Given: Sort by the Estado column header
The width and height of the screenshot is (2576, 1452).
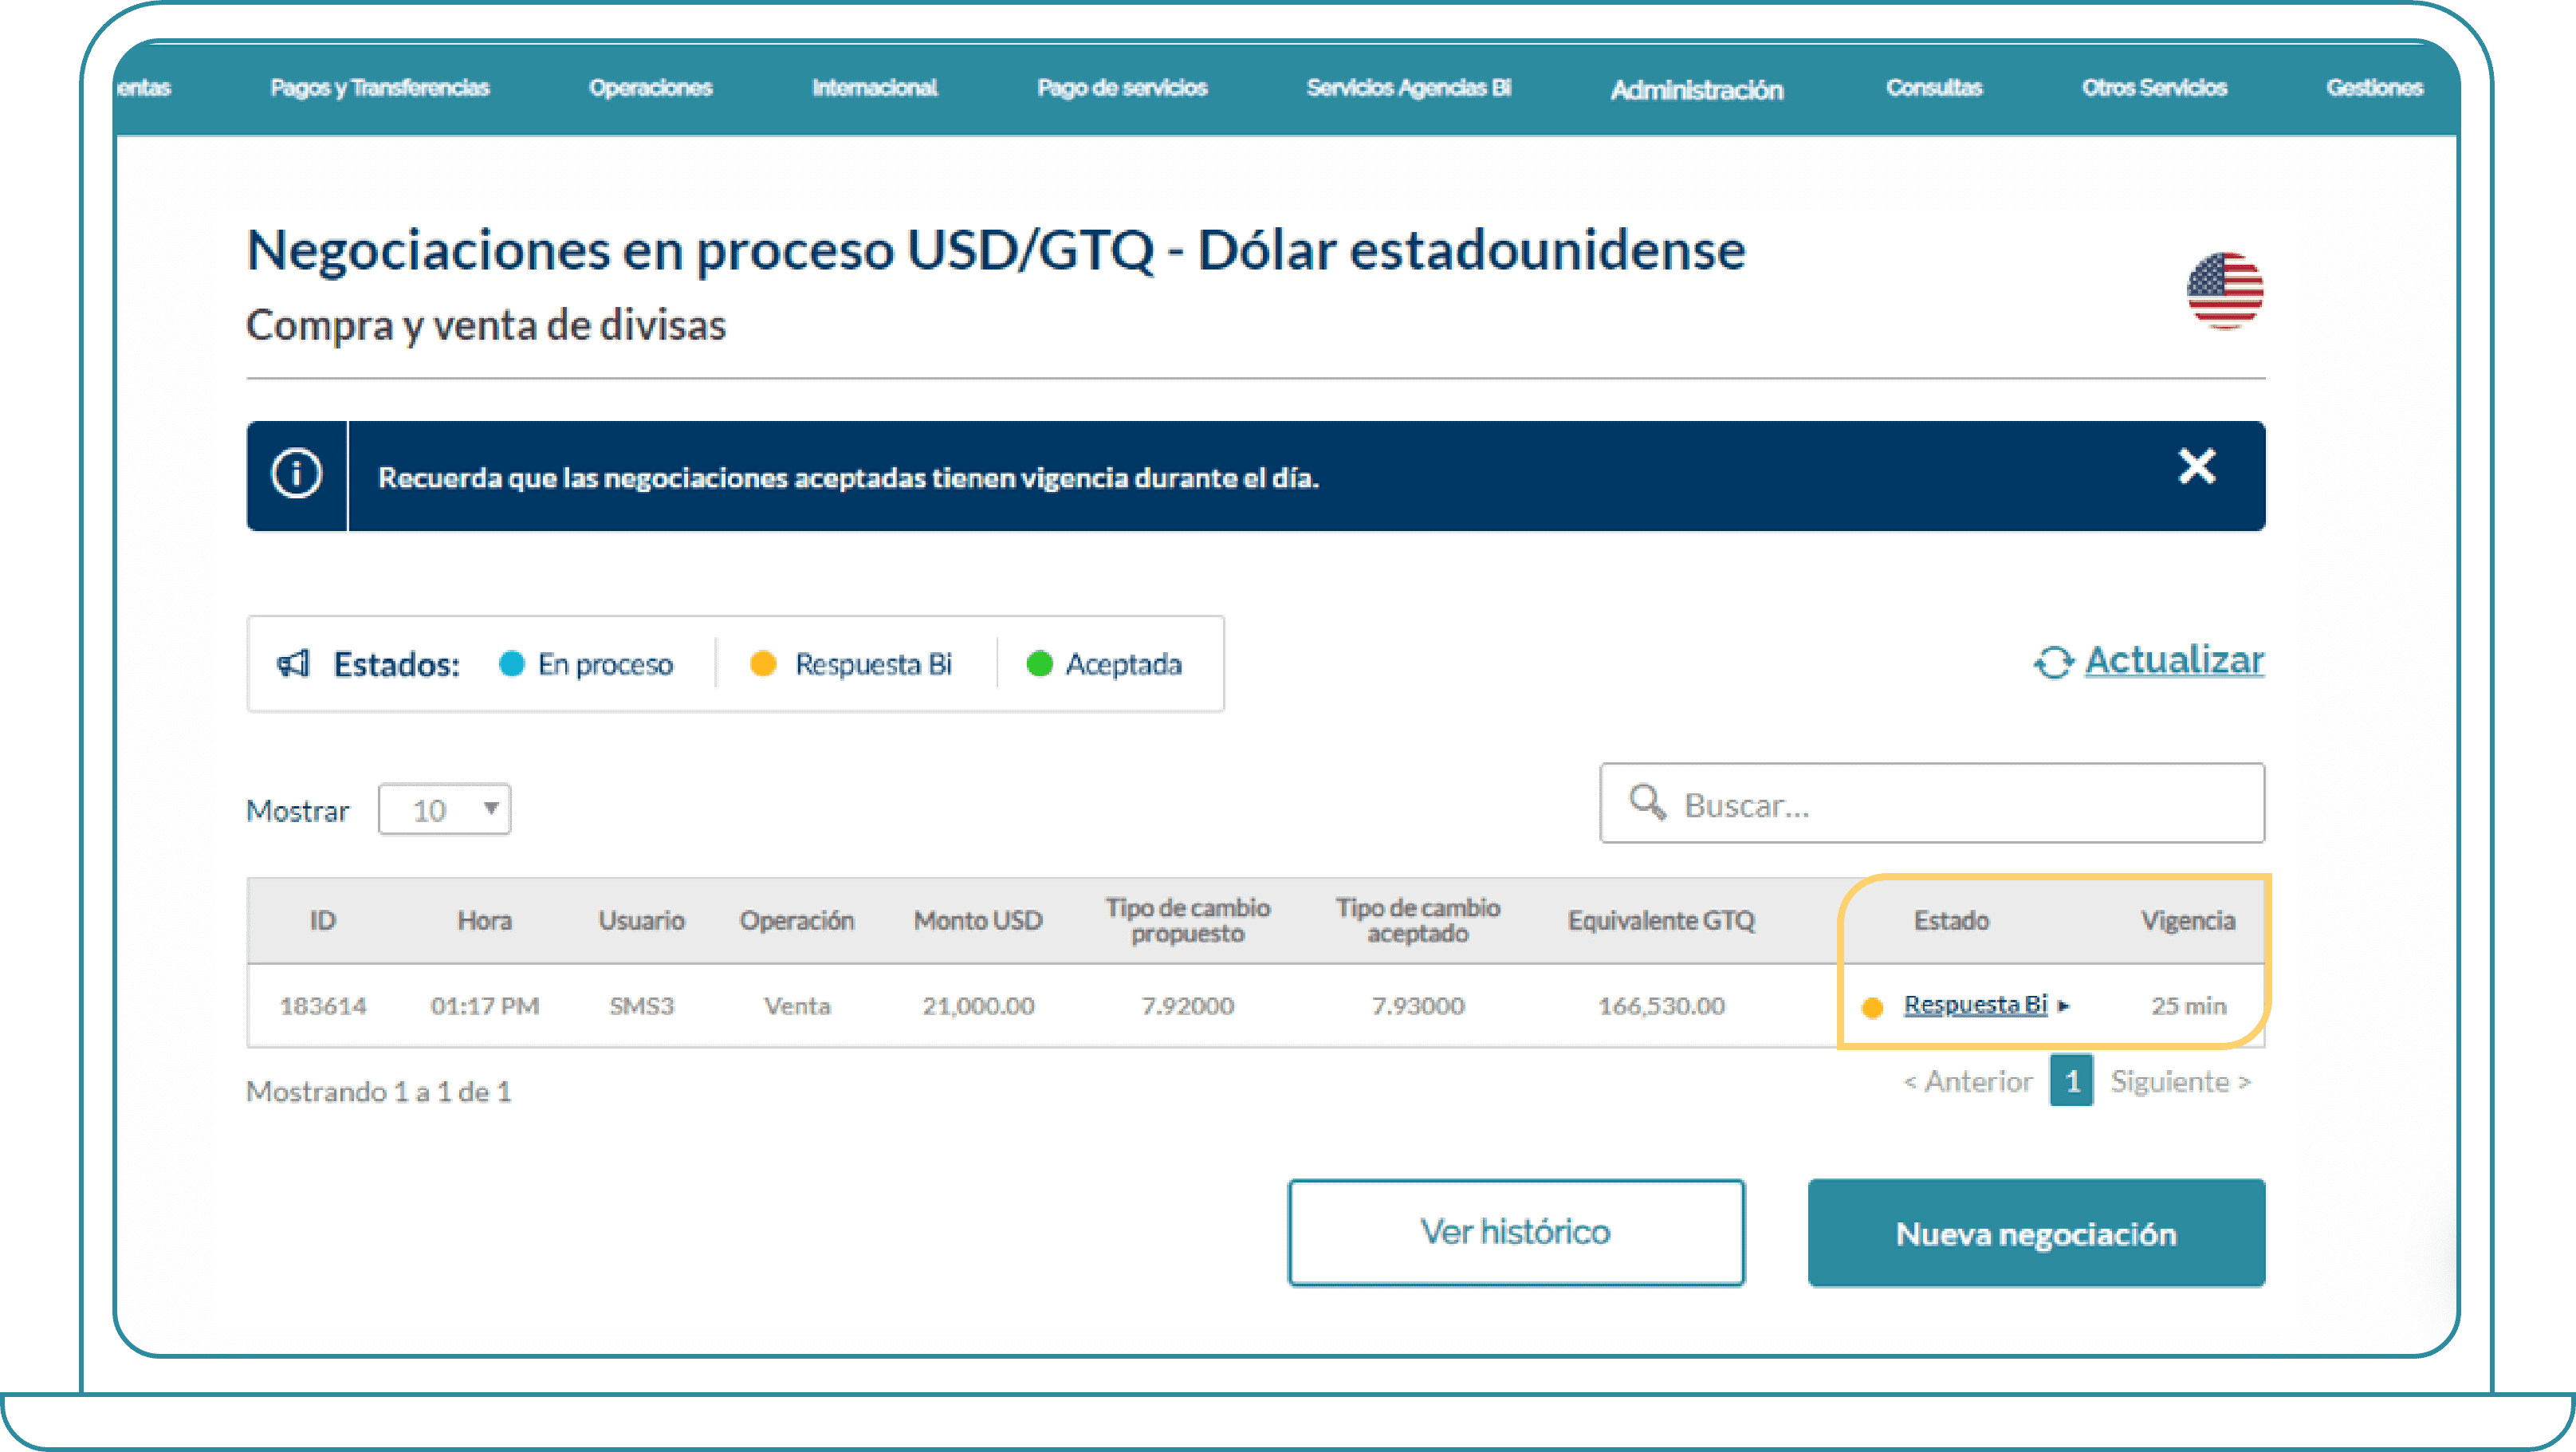Looking at the screenshot, I should pos(1951,920).
